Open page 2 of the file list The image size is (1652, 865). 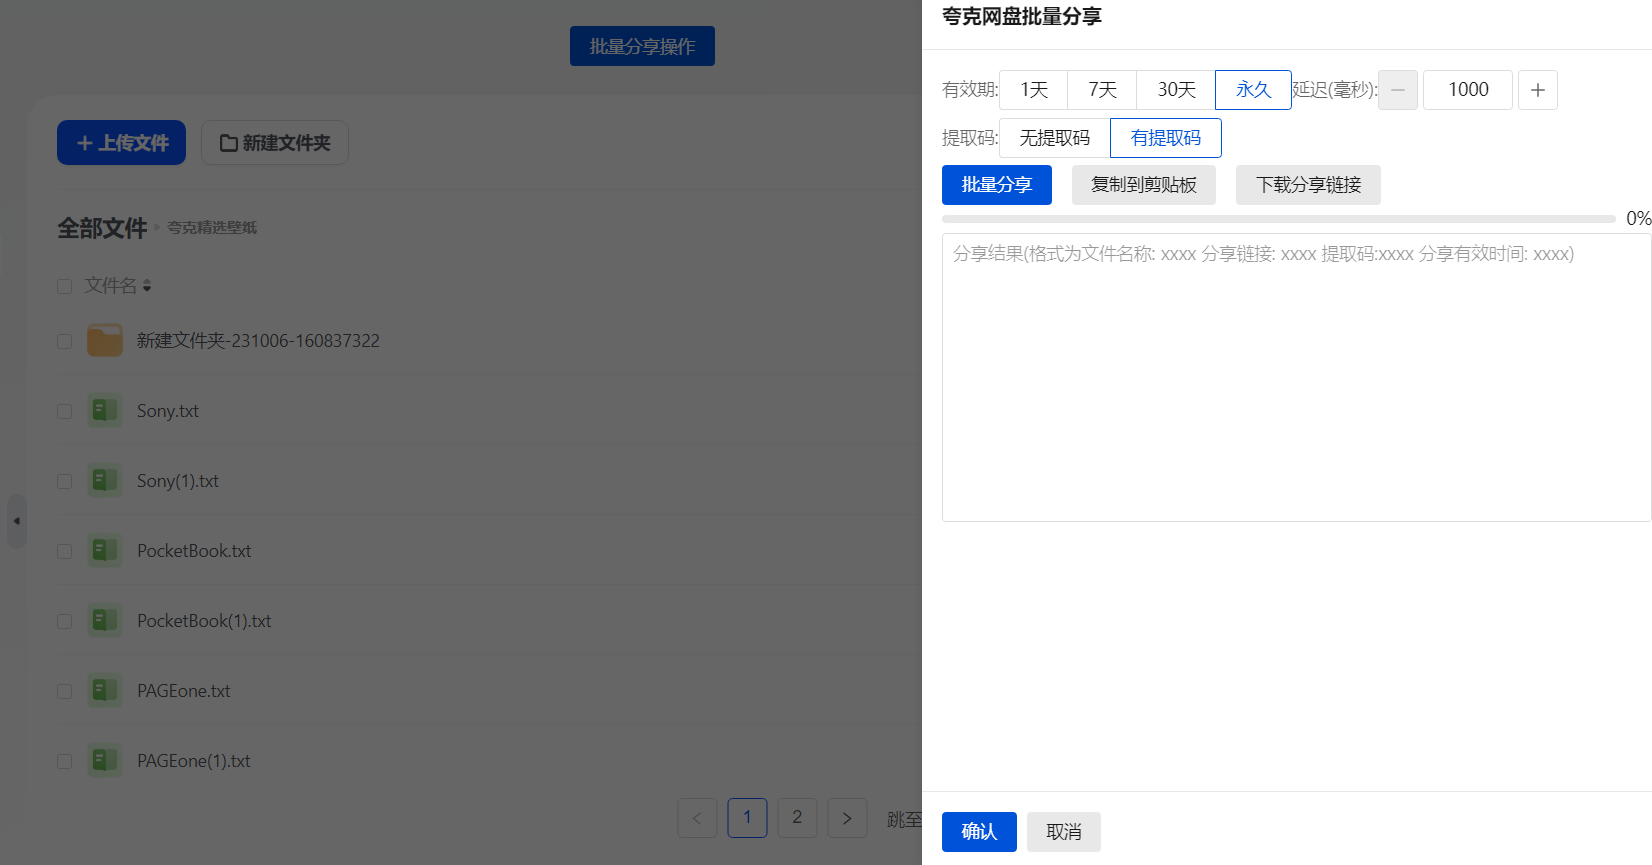[797, 818]
